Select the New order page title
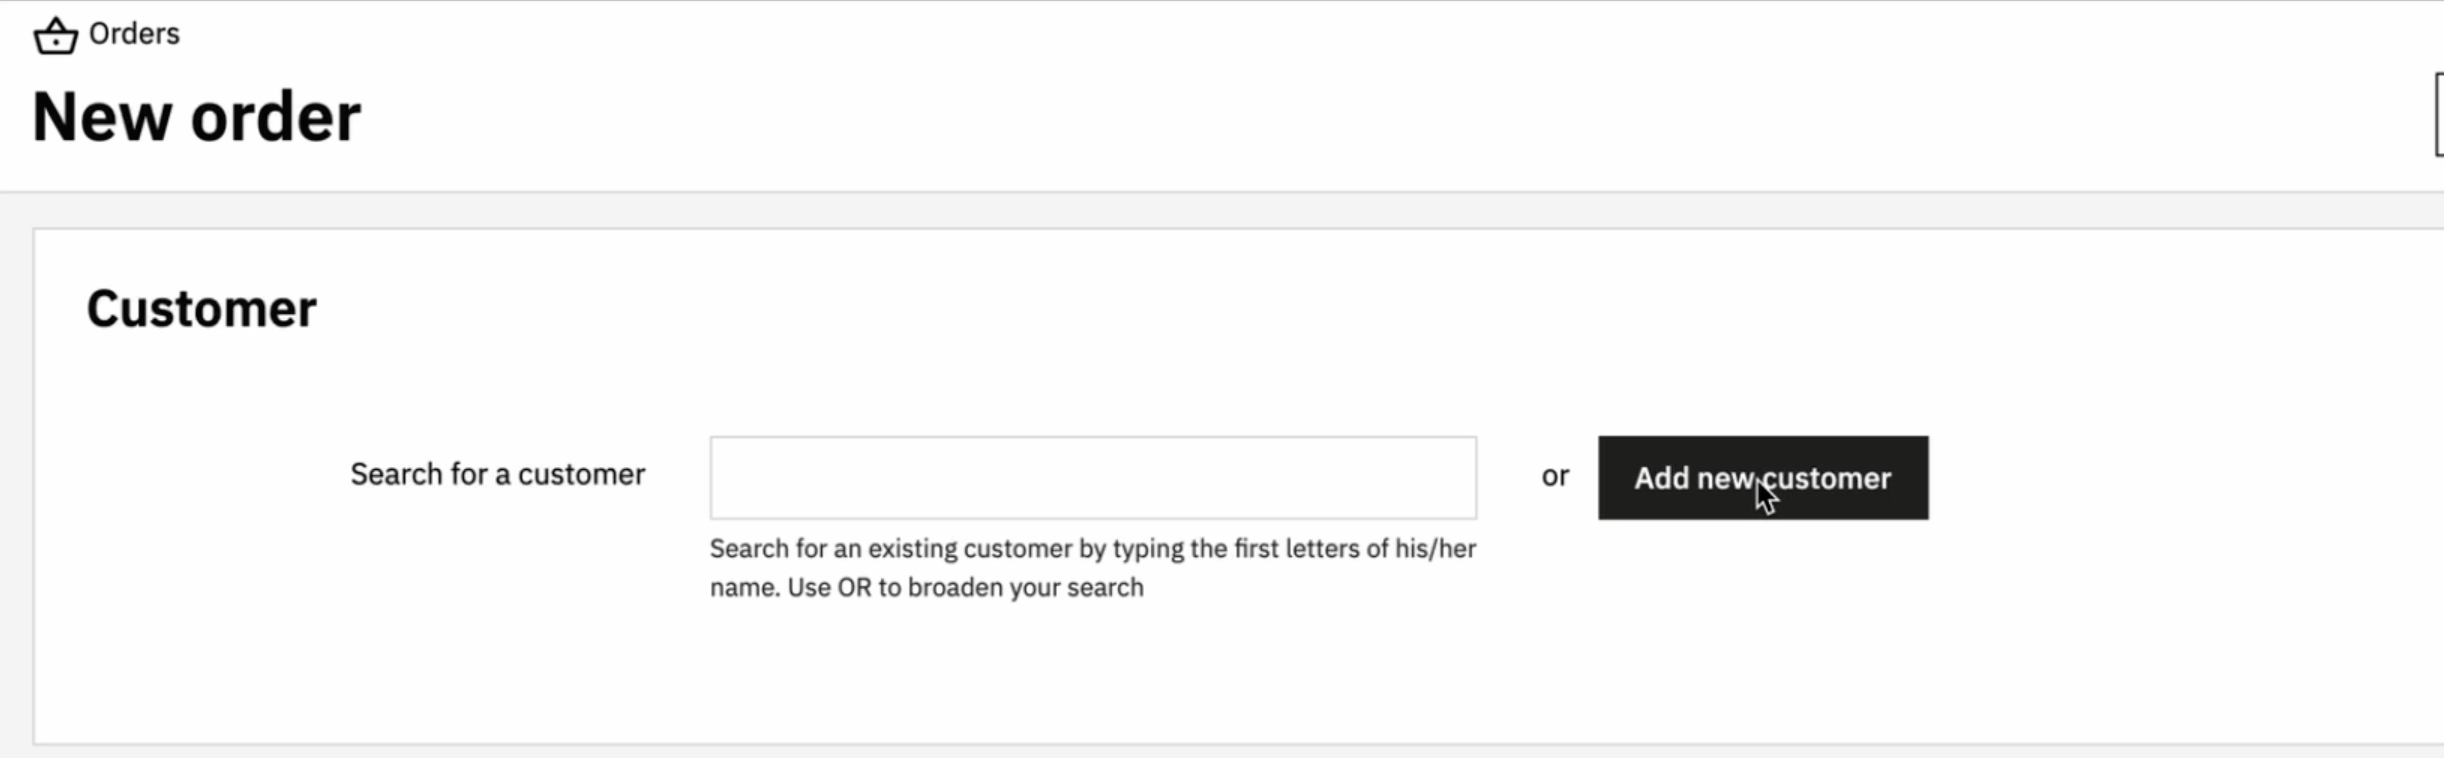 pyautogui.click(x=196, y=117)
